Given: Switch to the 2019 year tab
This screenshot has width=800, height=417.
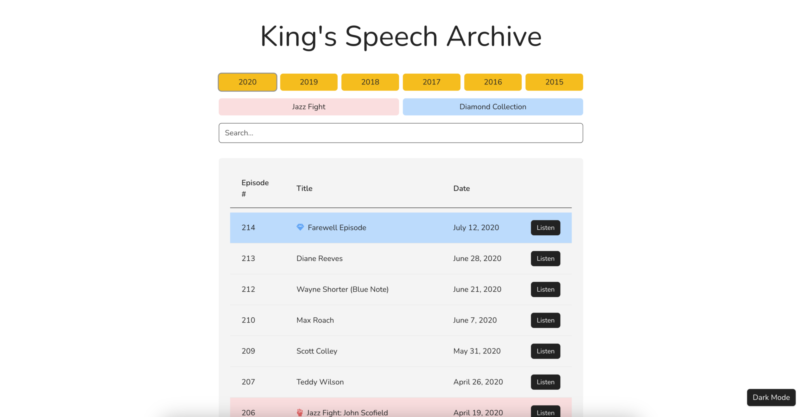Looking at the screenshot, I should [308, 82].
